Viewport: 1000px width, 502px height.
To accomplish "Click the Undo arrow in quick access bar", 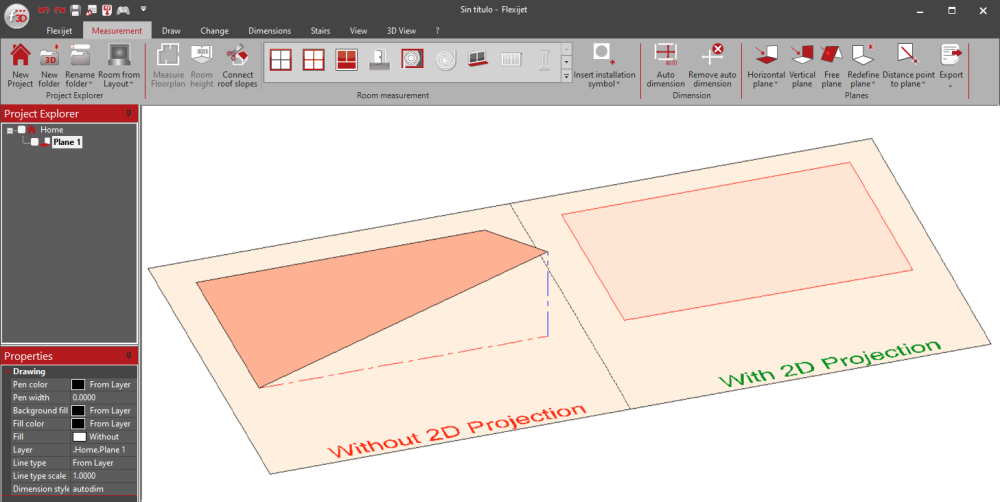I will (43, 10).
